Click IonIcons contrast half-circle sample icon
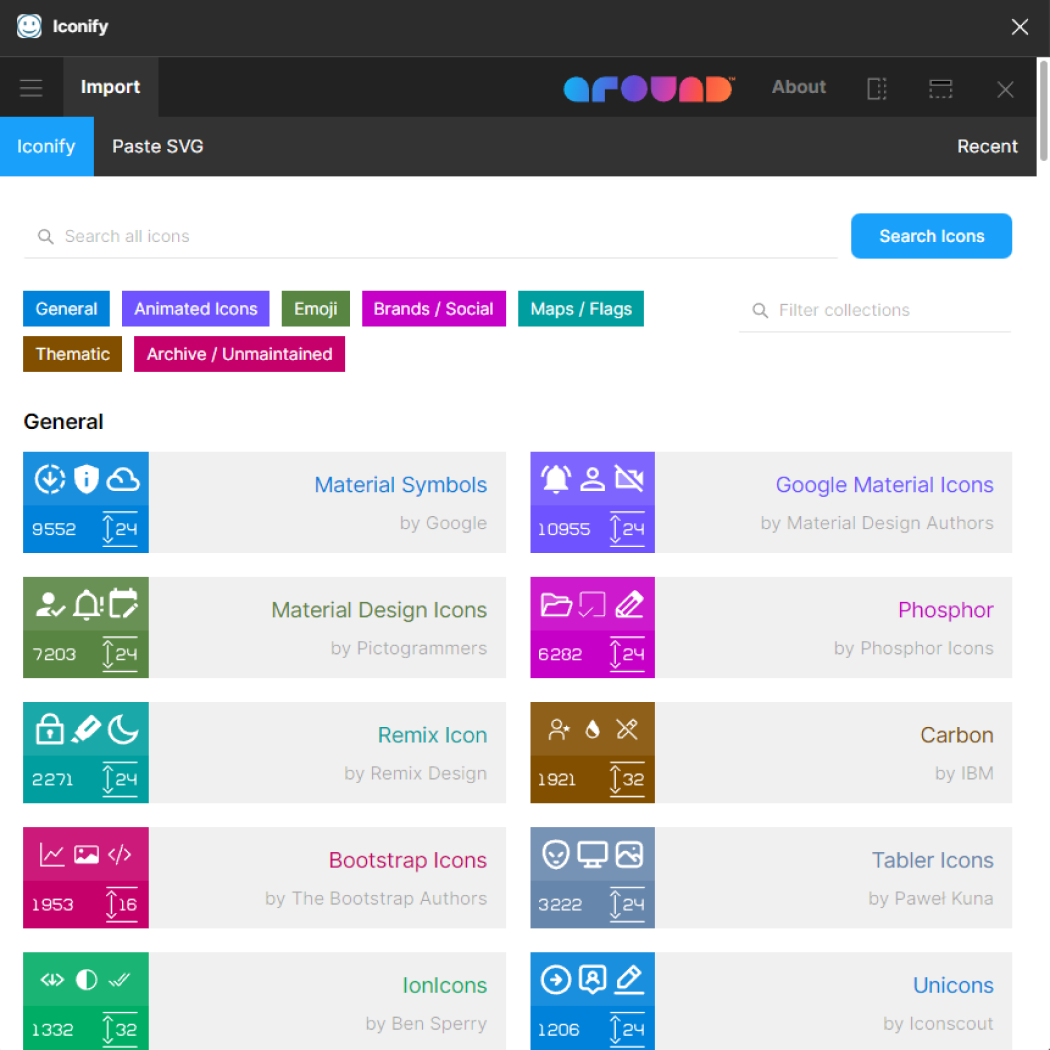 pyautogui.click(x=86, y=980)
